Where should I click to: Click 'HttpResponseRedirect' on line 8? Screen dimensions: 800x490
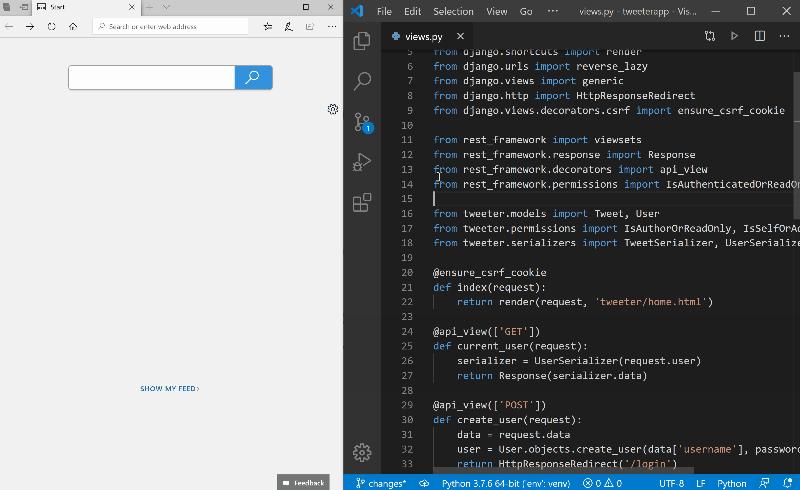[x=635, y=96]
